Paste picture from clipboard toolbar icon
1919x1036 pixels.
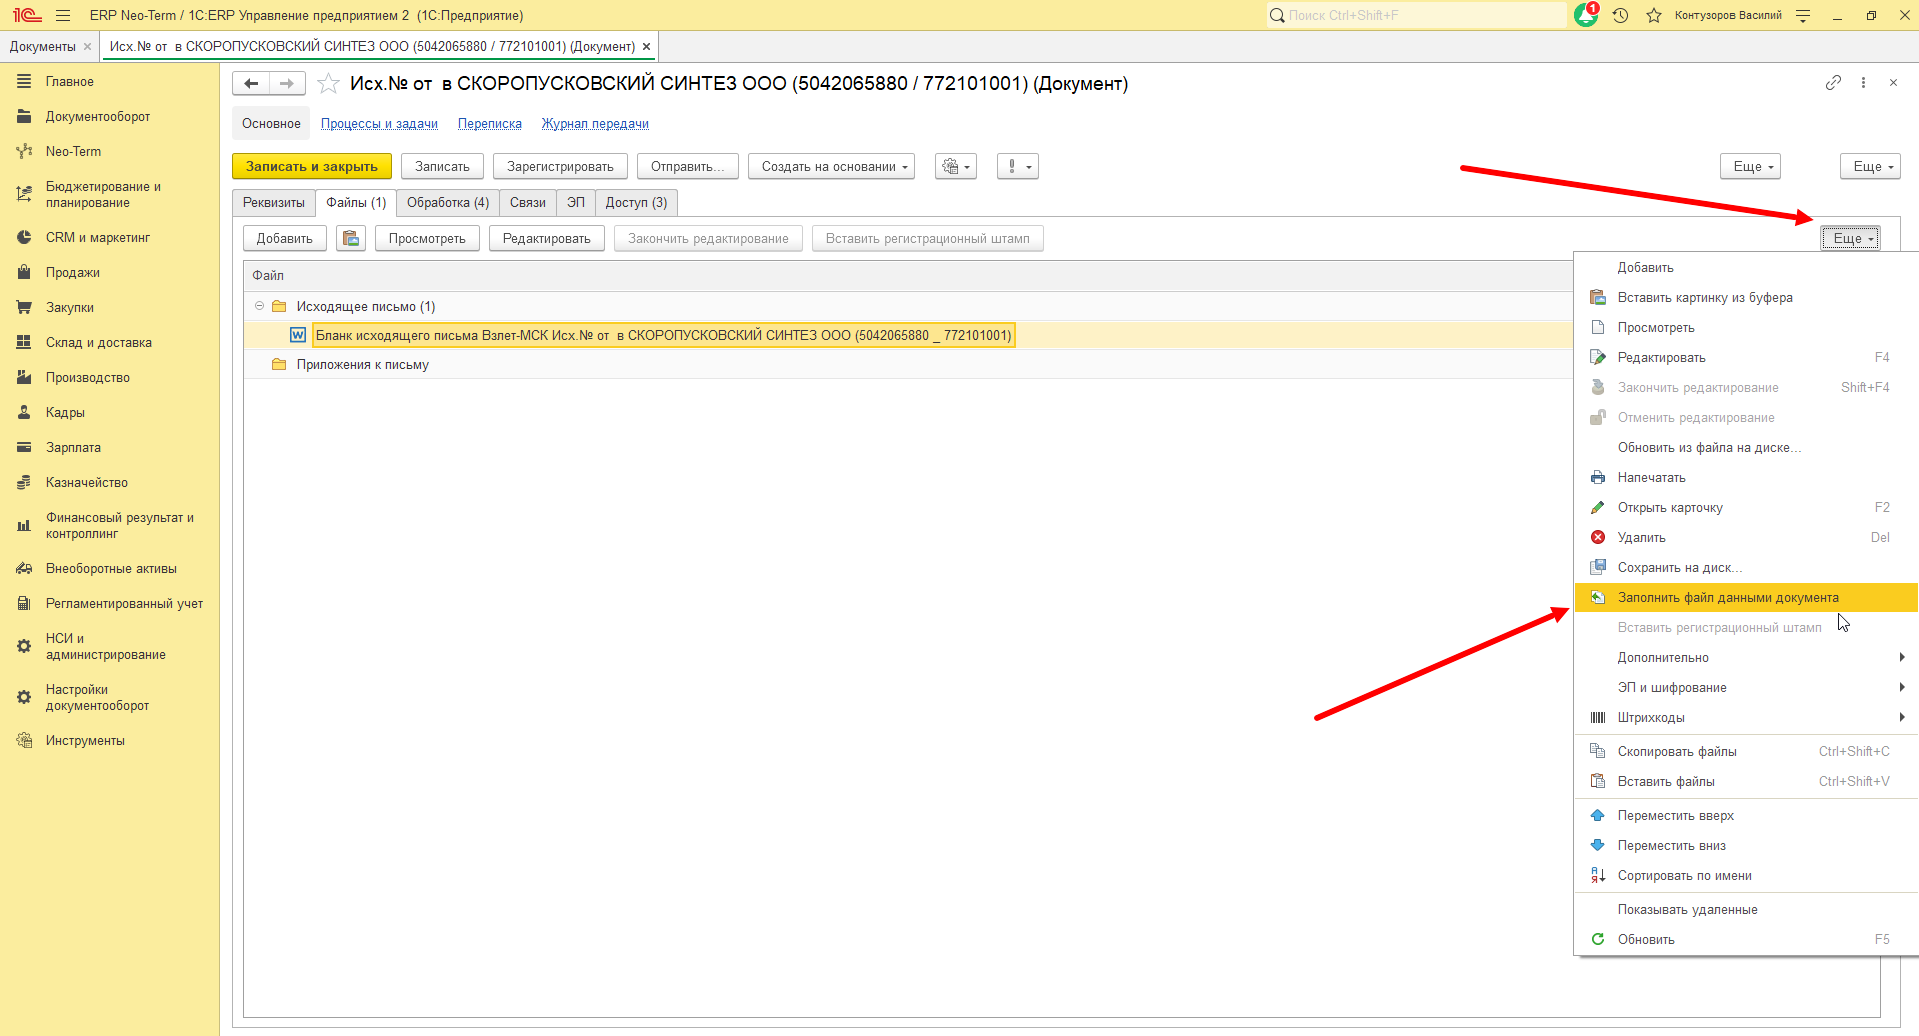[x=351, y=238]
